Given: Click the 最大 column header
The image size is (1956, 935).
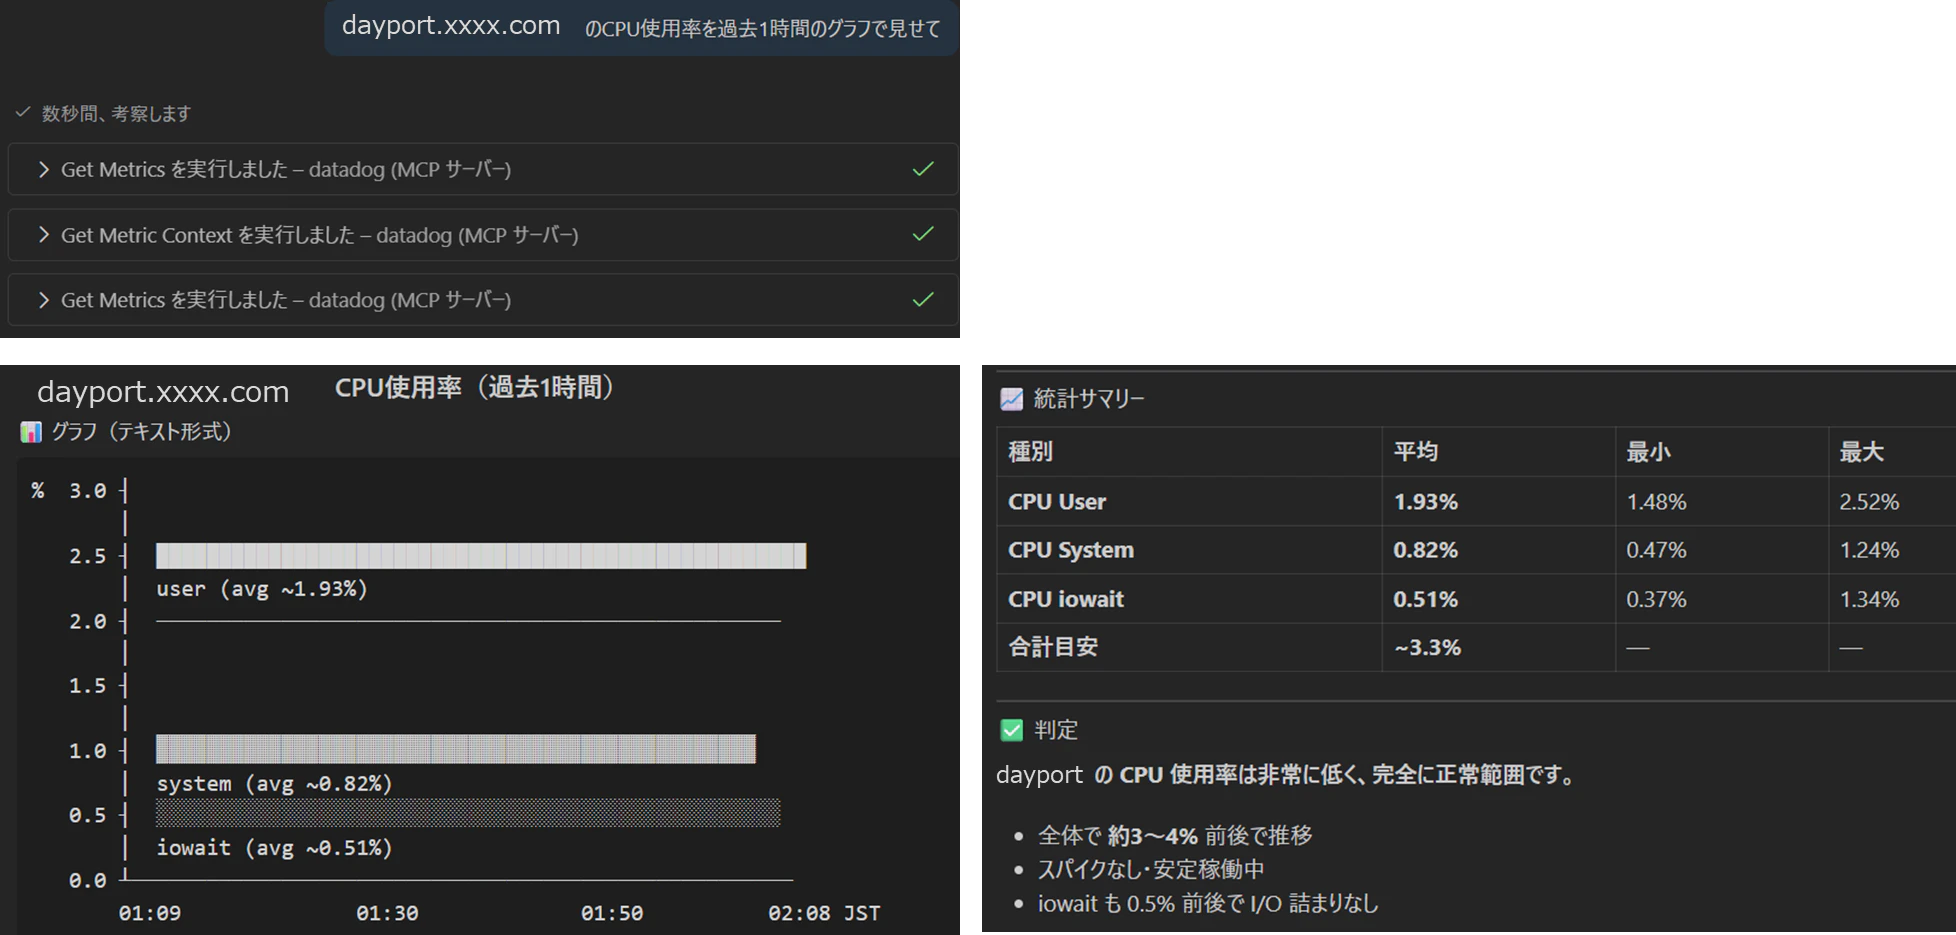Looking at the screenshot, I should coord(1862,452).
